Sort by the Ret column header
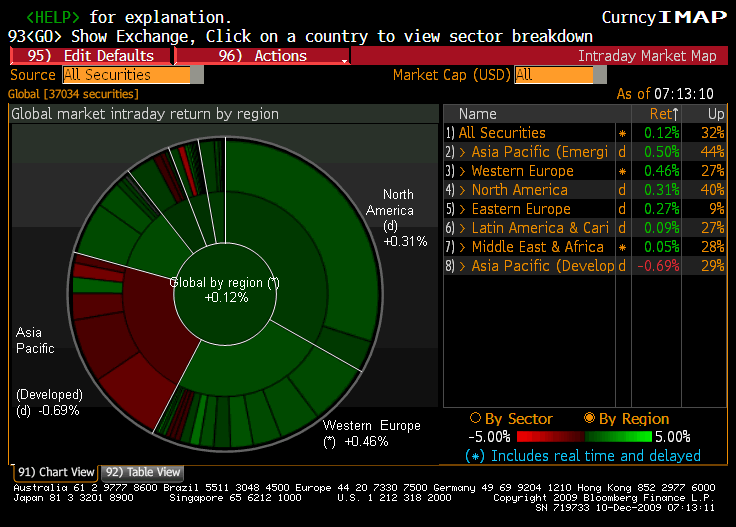The width and height of the screenshot is (736, 527). pos(659,114)
